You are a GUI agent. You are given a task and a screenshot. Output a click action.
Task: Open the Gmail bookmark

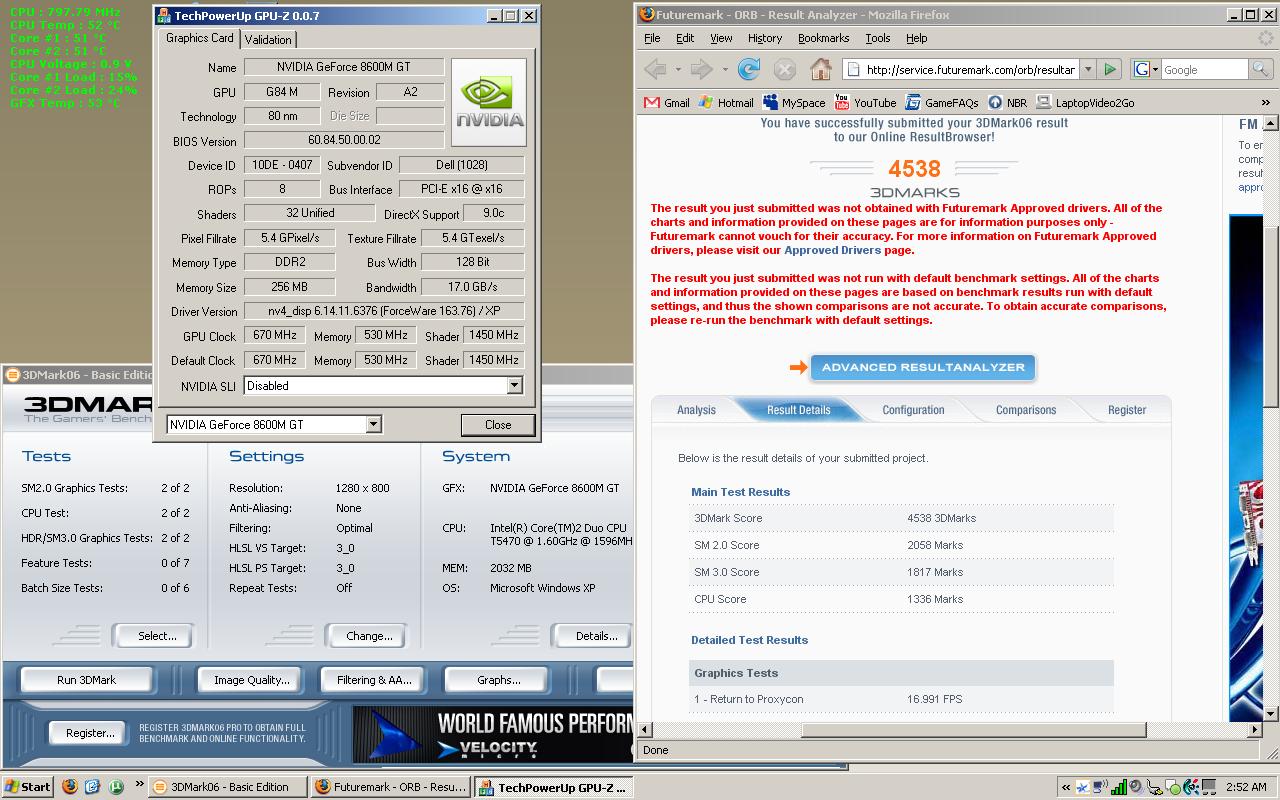pyautogui.click(x=667, y=102)
